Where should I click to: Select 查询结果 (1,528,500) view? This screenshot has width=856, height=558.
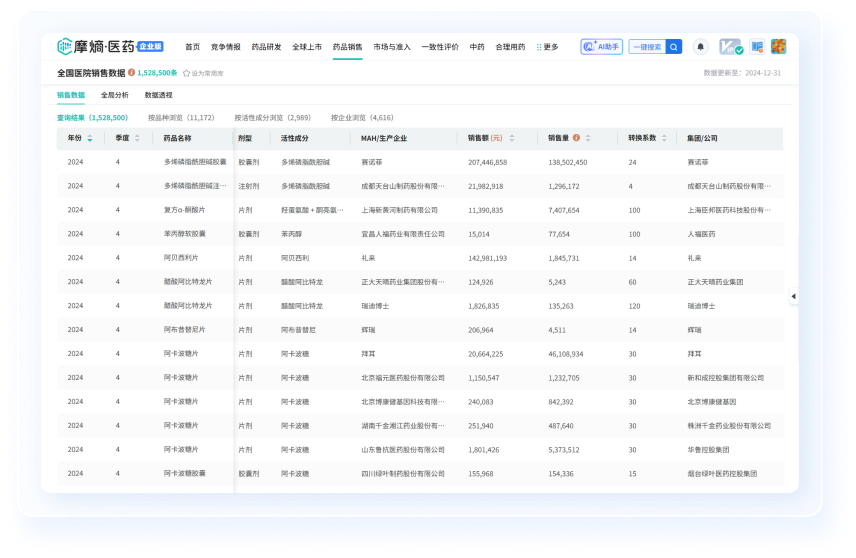coord(92,118)
